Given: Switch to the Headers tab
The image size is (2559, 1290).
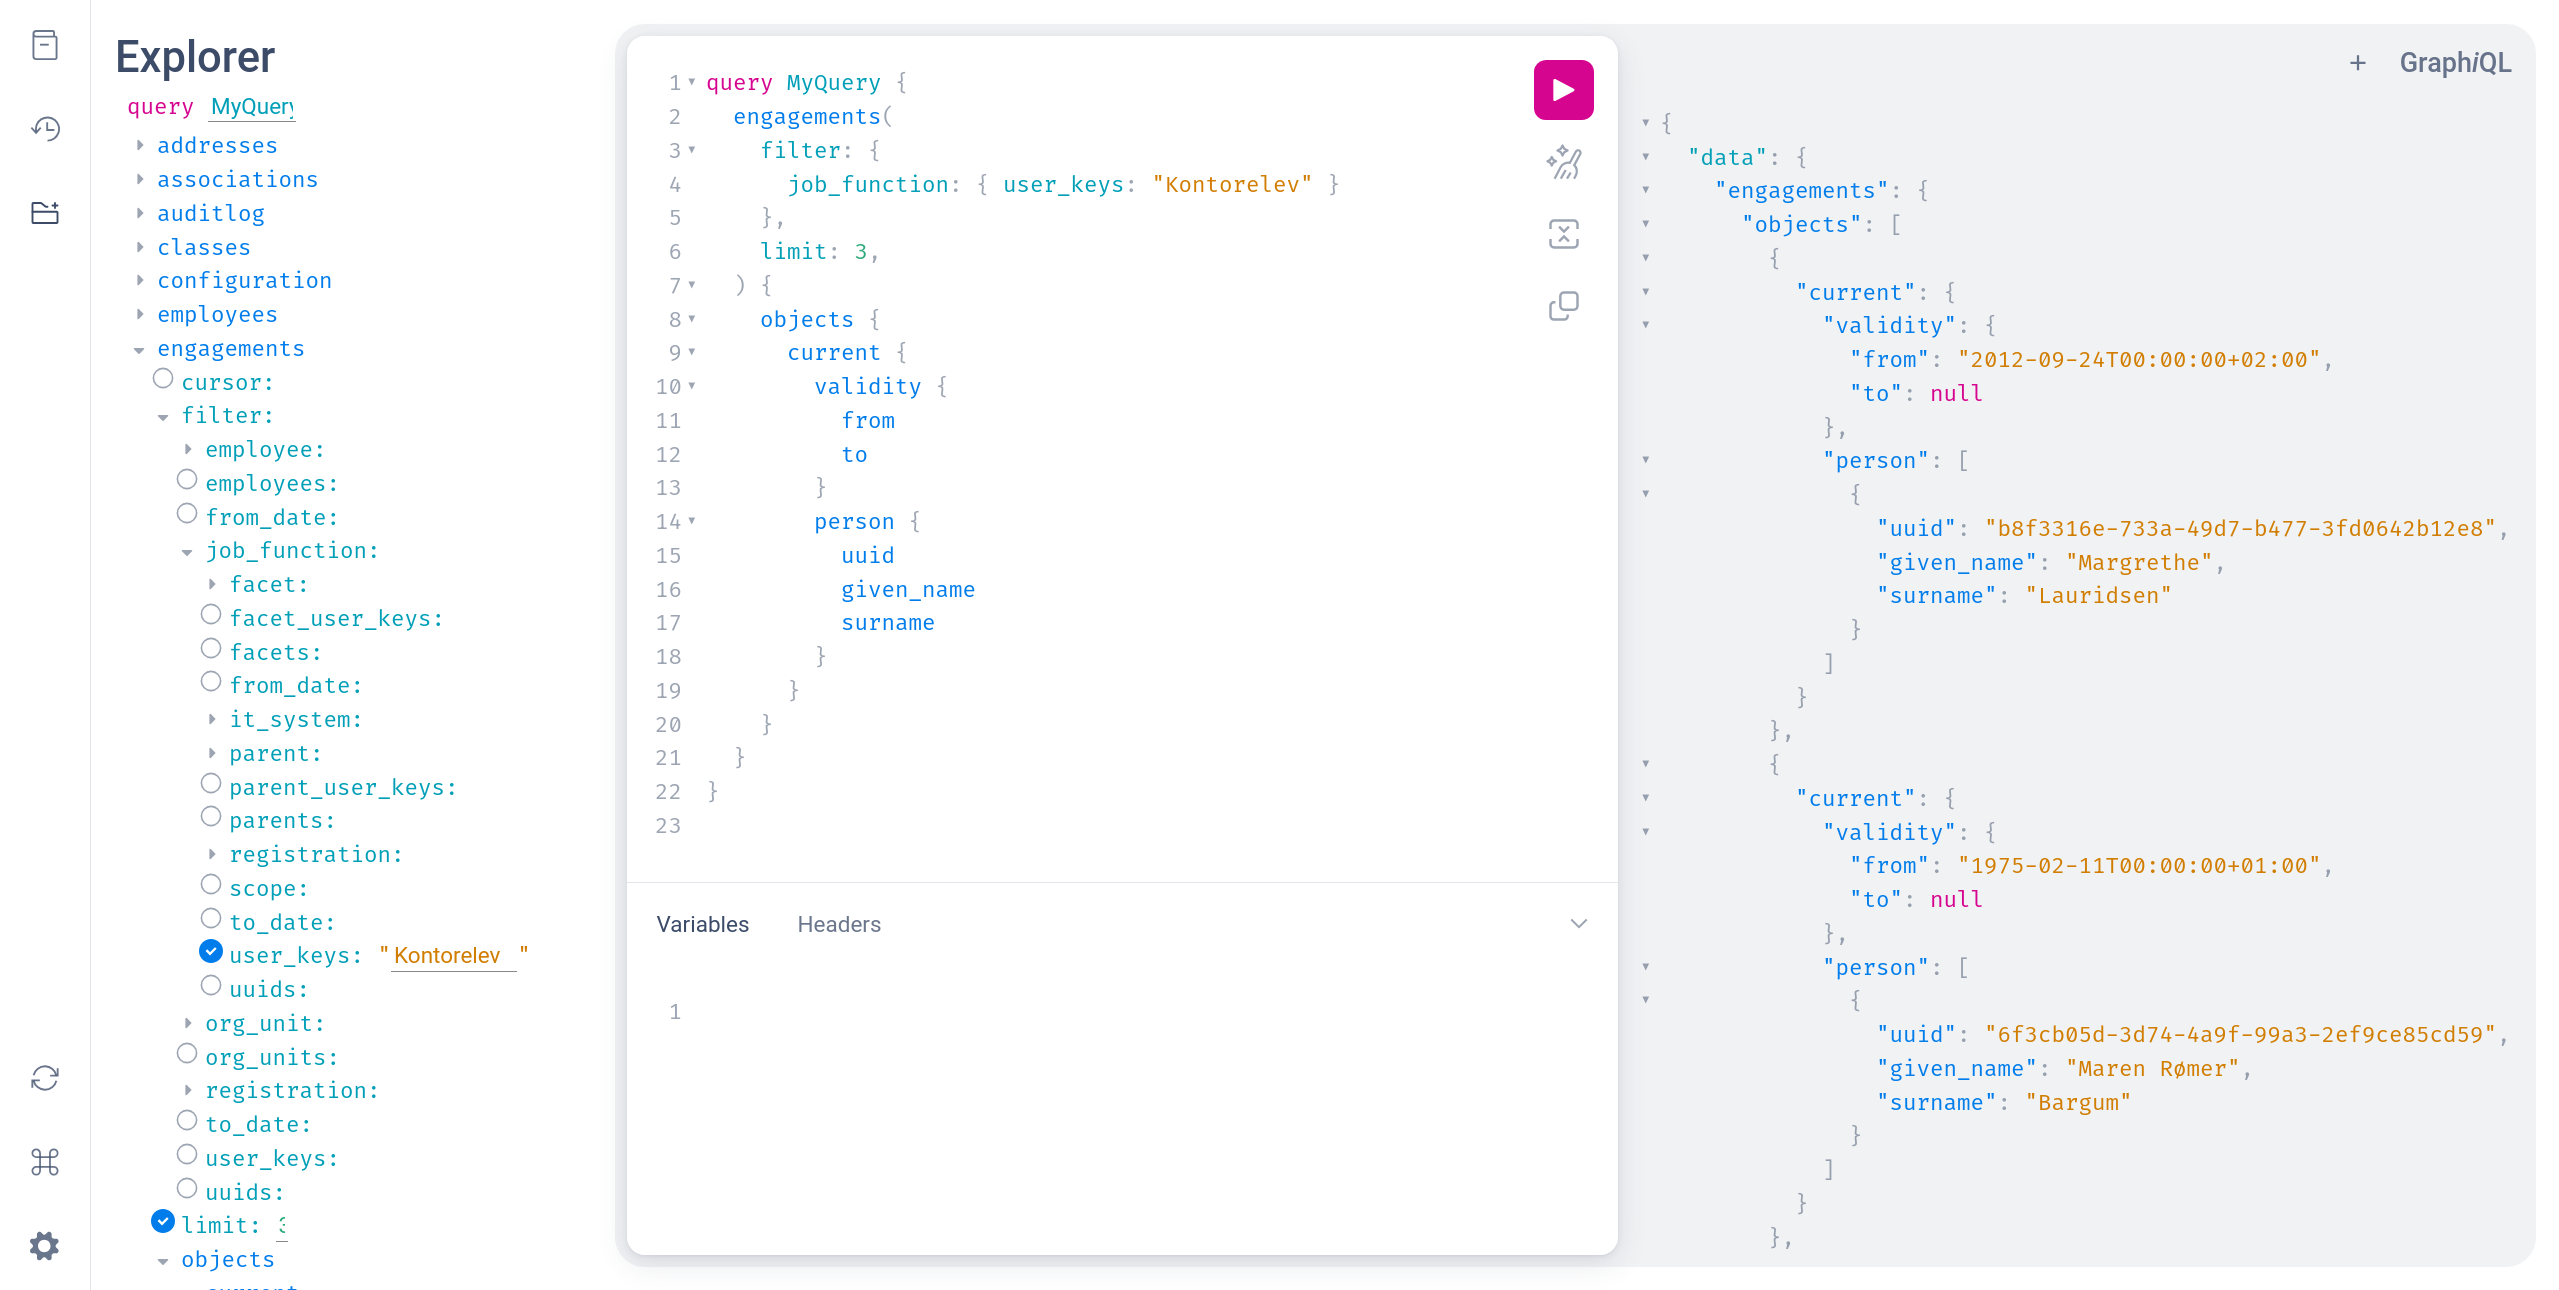Looking at the screenshot, I should 839,924.
